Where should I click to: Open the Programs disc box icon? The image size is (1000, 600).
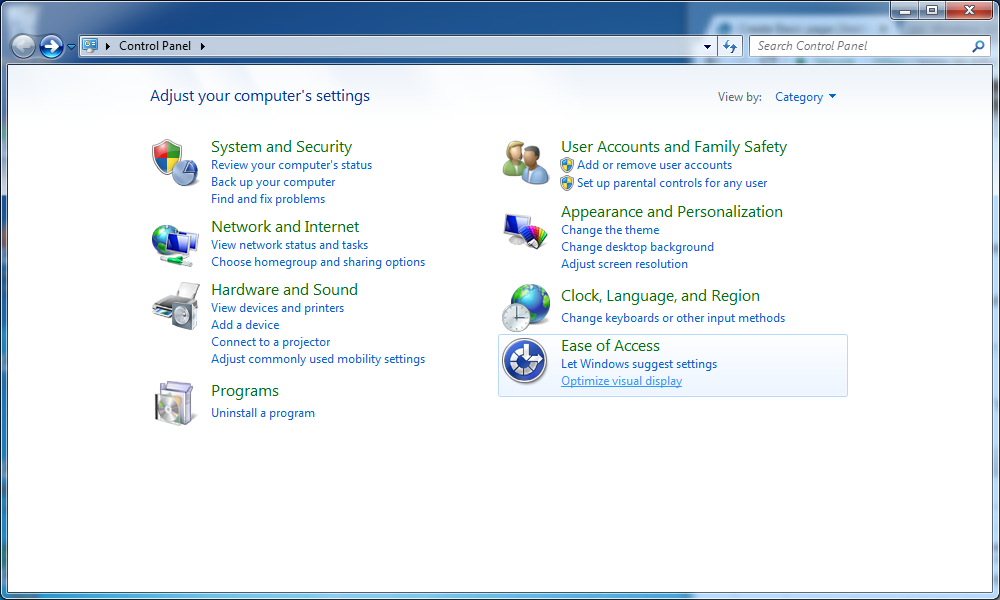[175, 402]
